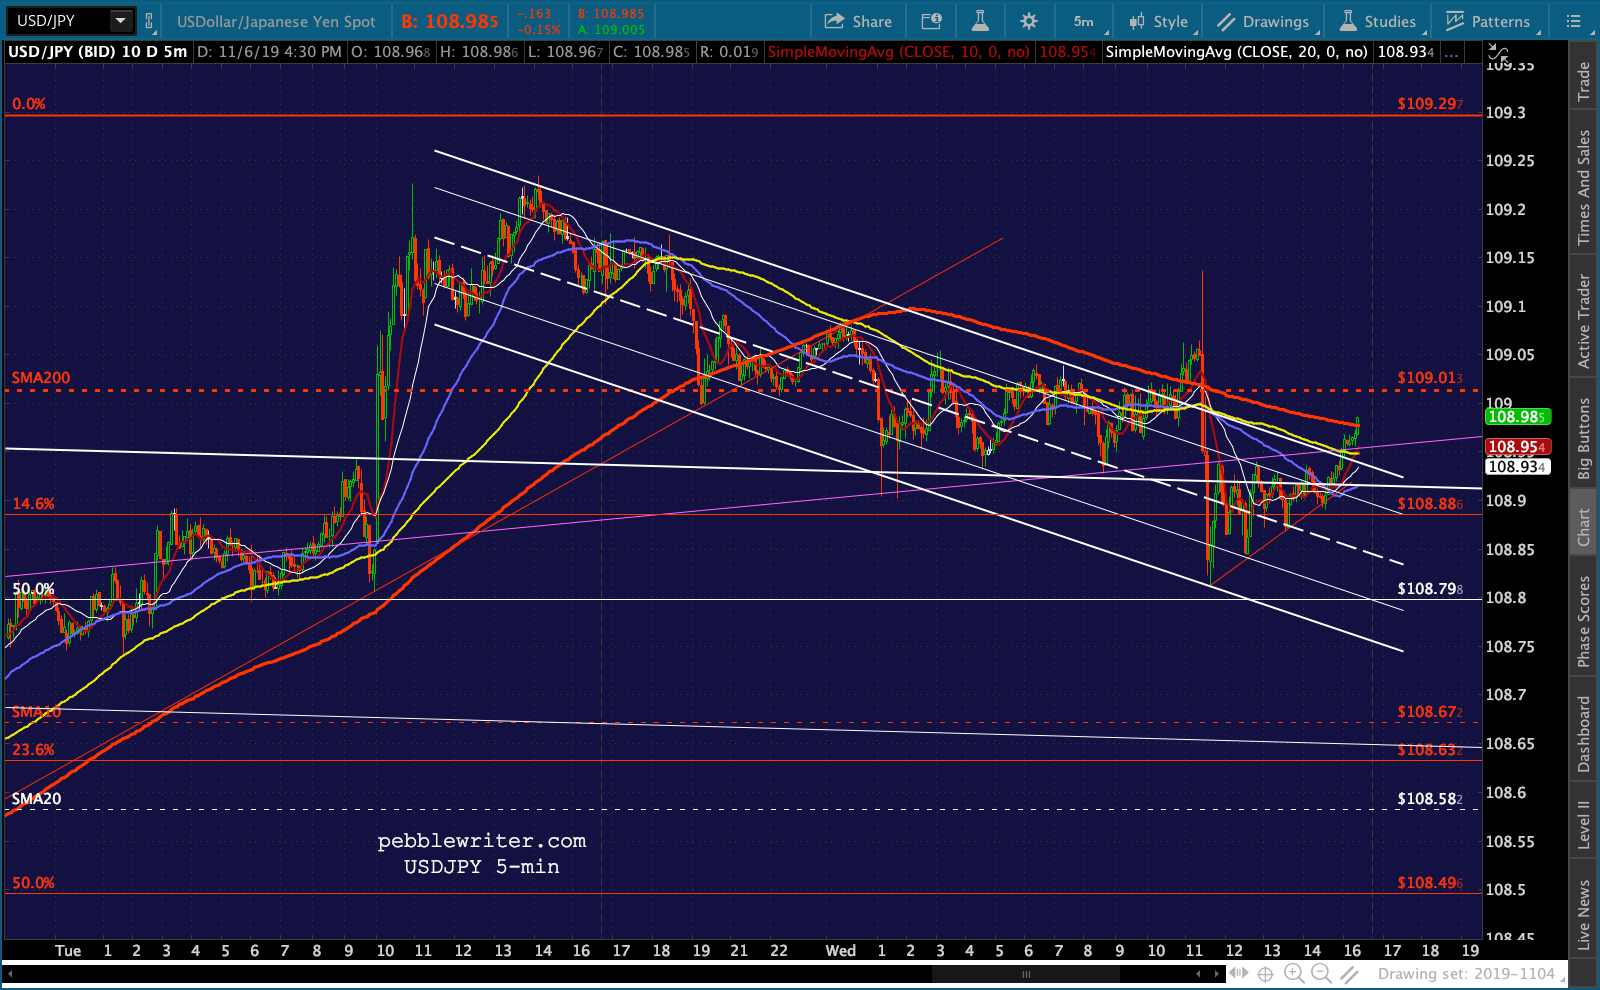Click the B: 108.985 bid quote

450,21
